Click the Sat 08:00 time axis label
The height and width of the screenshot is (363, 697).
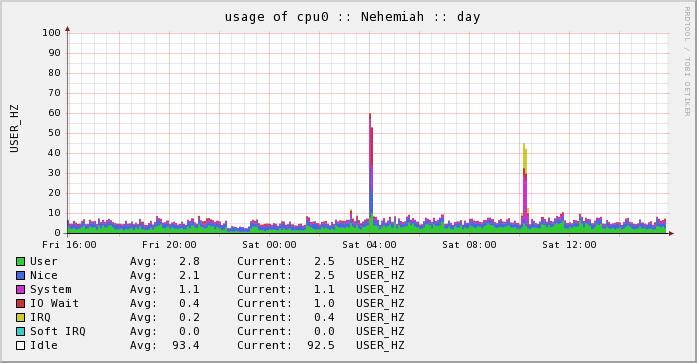pyautogui.click(x=469, y=245)
